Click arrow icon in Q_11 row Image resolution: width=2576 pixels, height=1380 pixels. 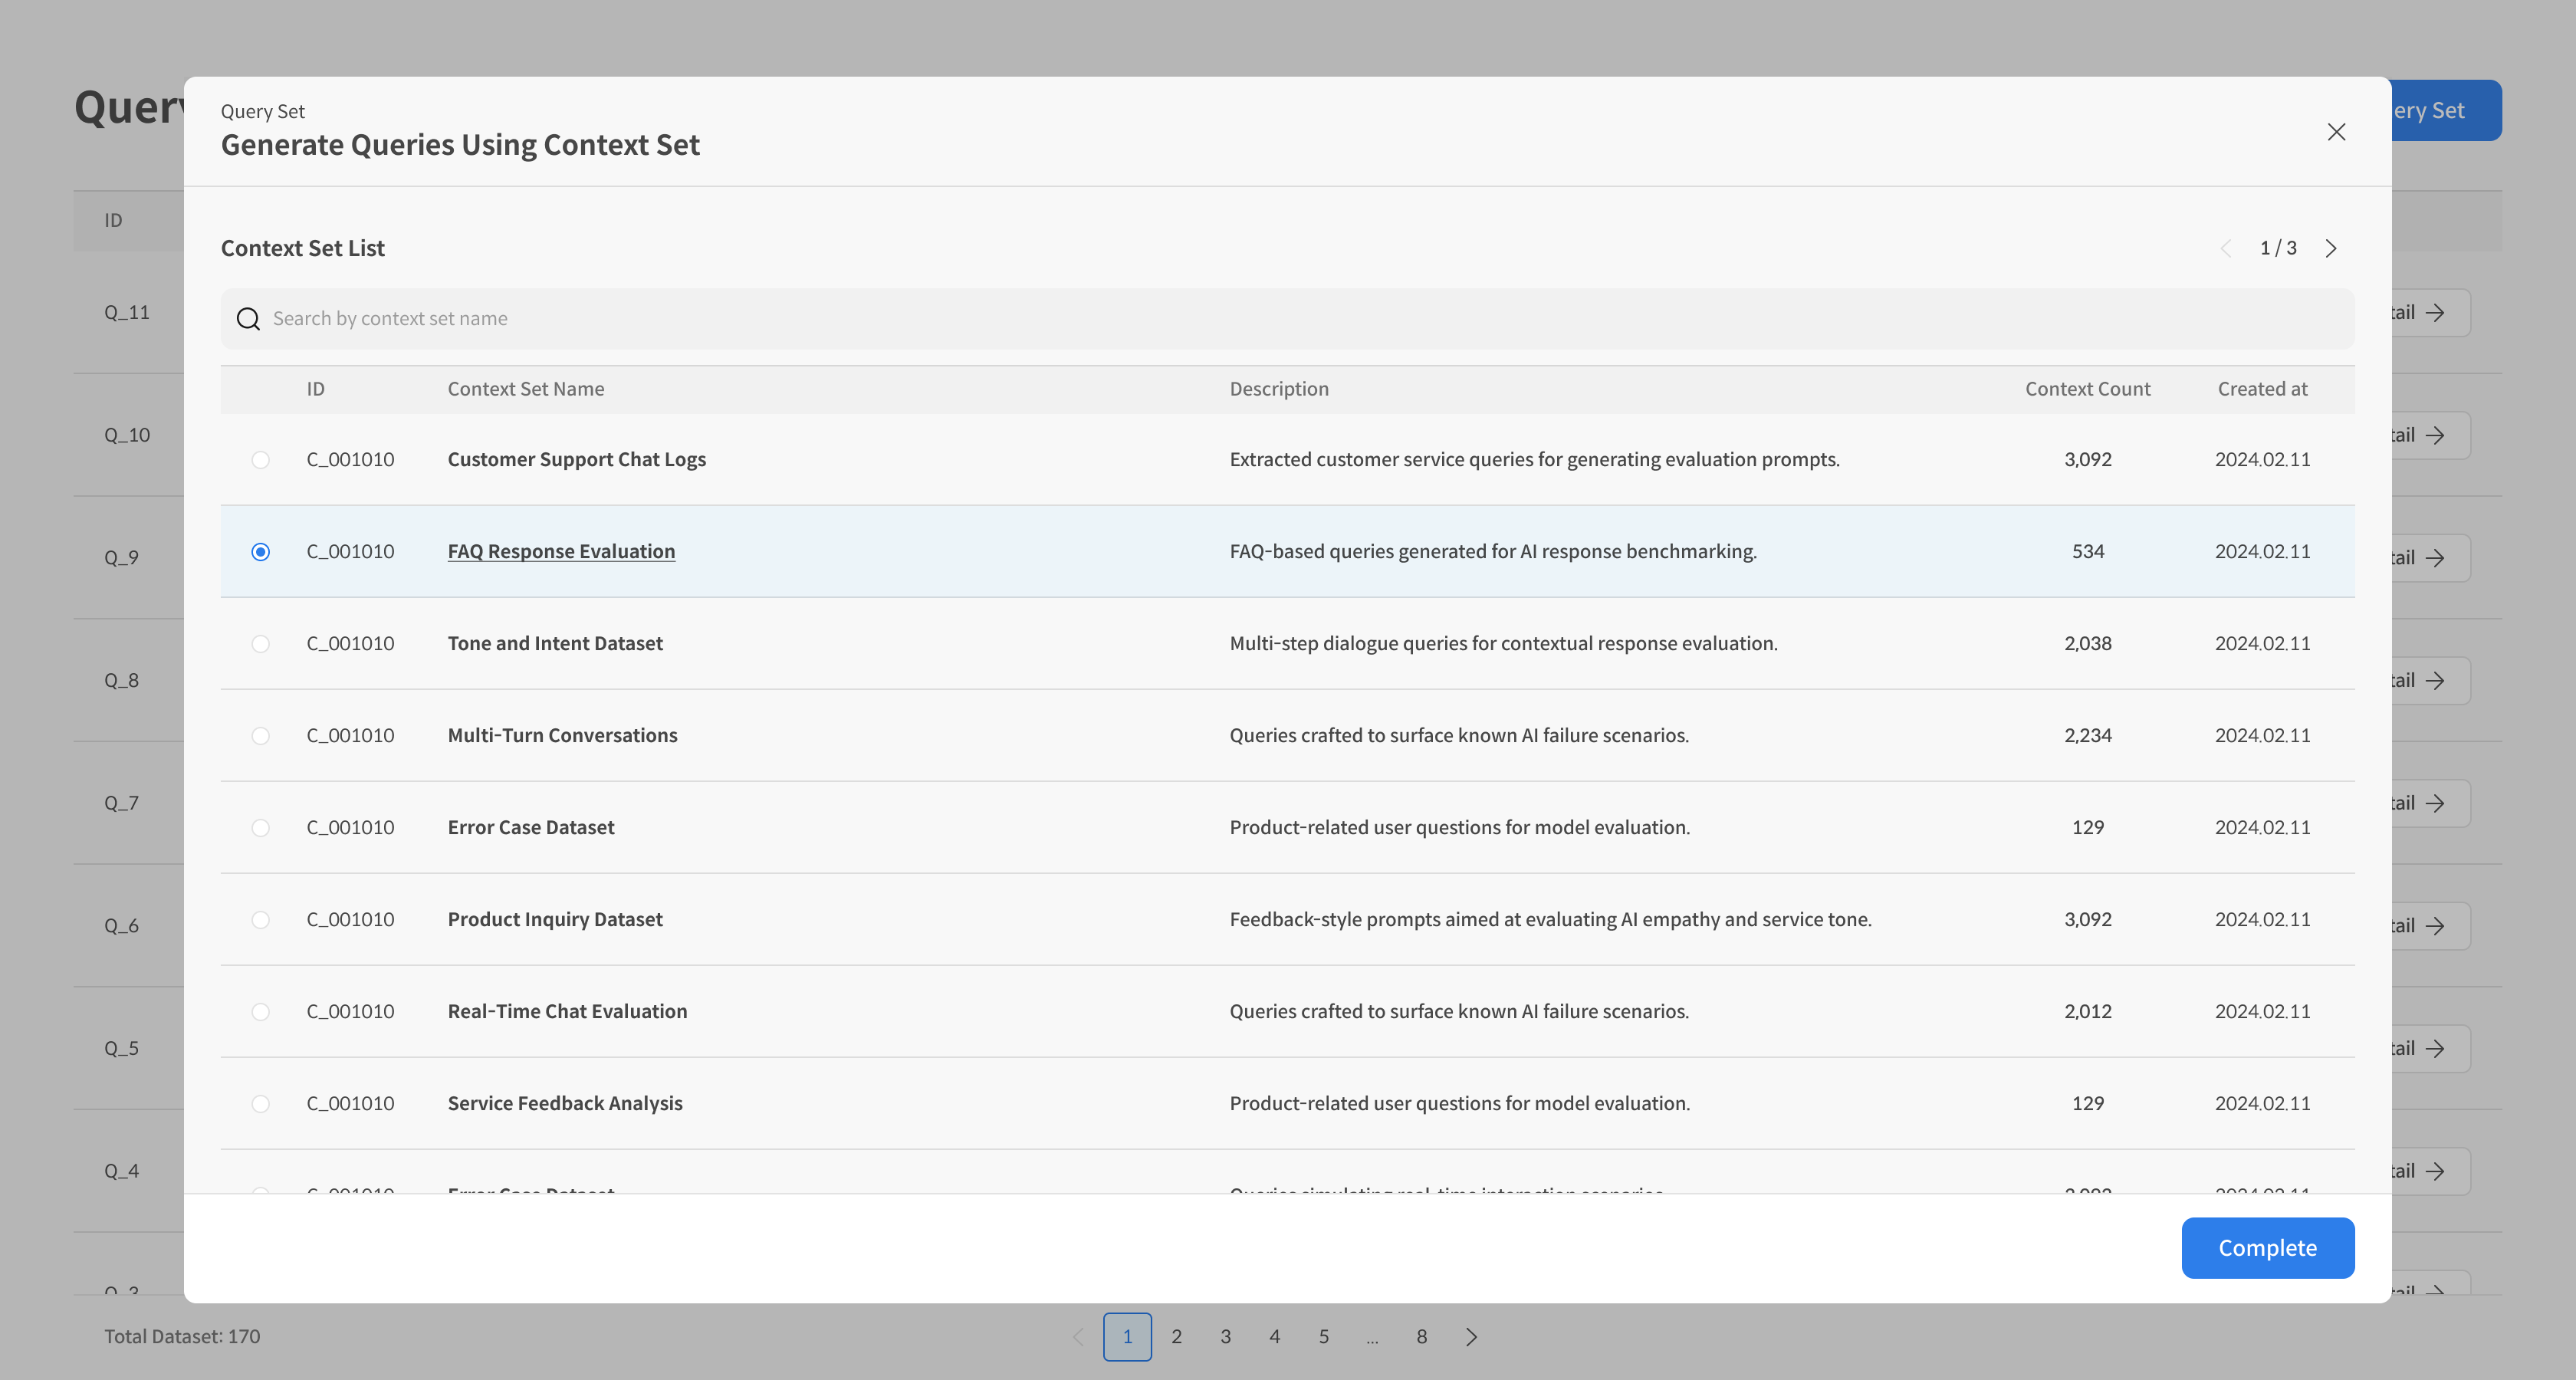[2435, 313]
